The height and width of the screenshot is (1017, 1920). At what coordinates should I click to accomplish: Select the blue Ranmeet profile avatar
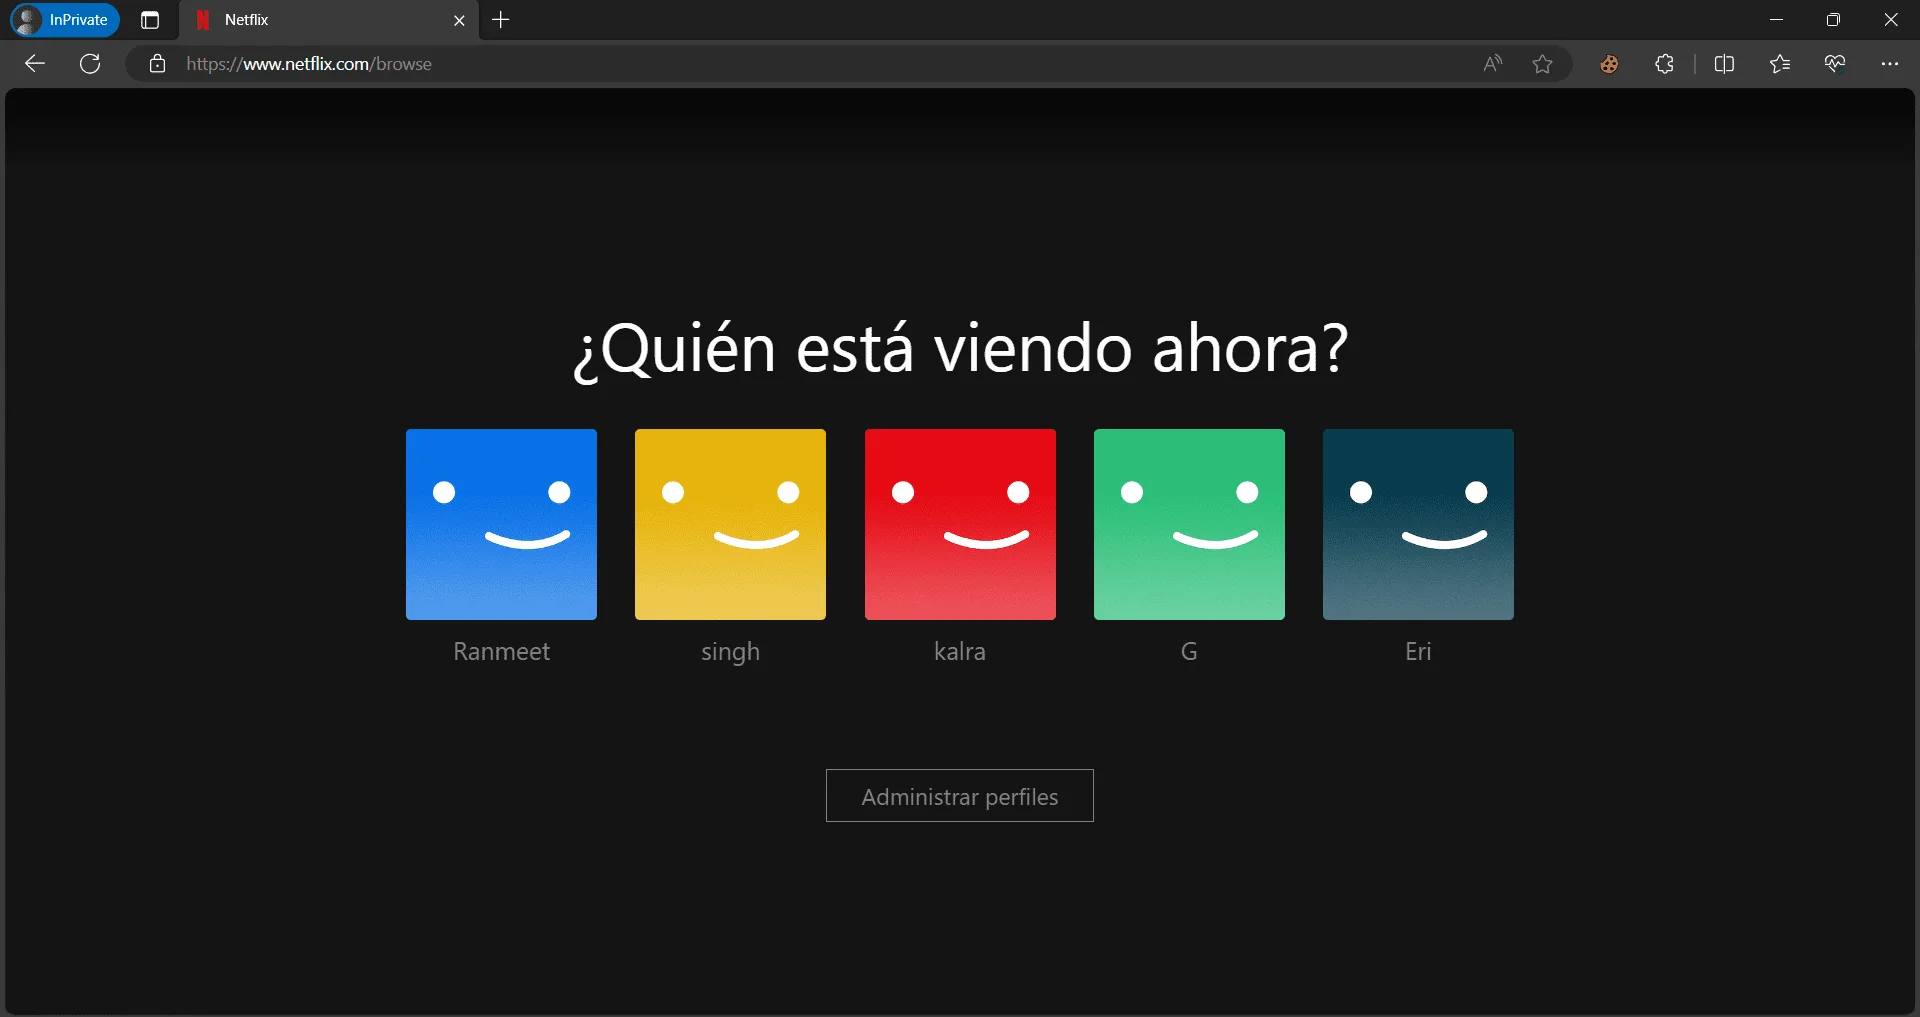point(501,524)
